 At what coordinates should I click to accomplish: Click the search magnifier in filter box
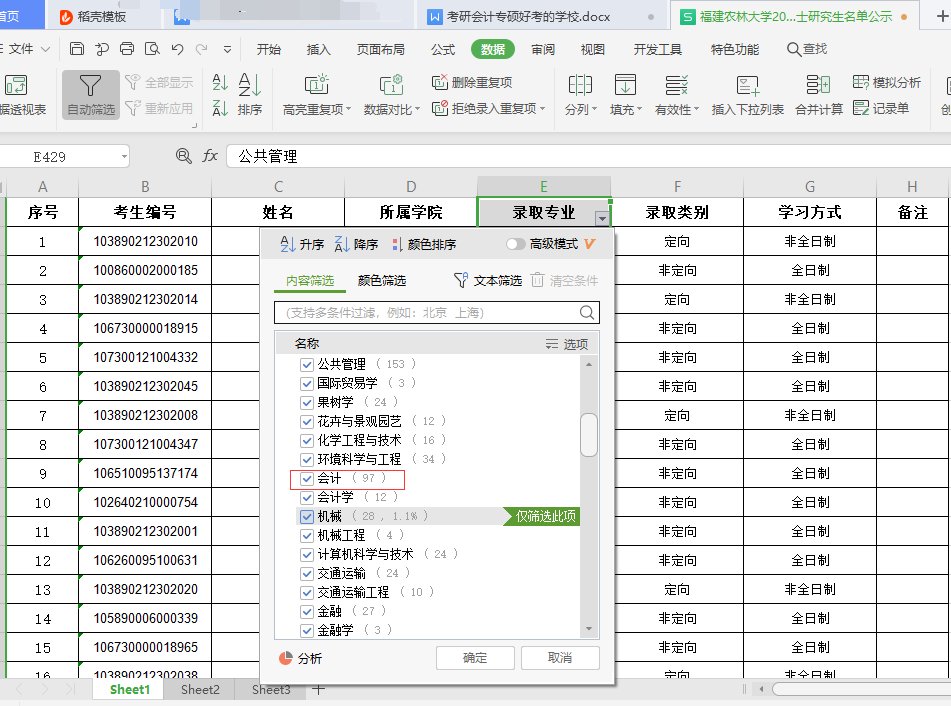click(586, 312)
